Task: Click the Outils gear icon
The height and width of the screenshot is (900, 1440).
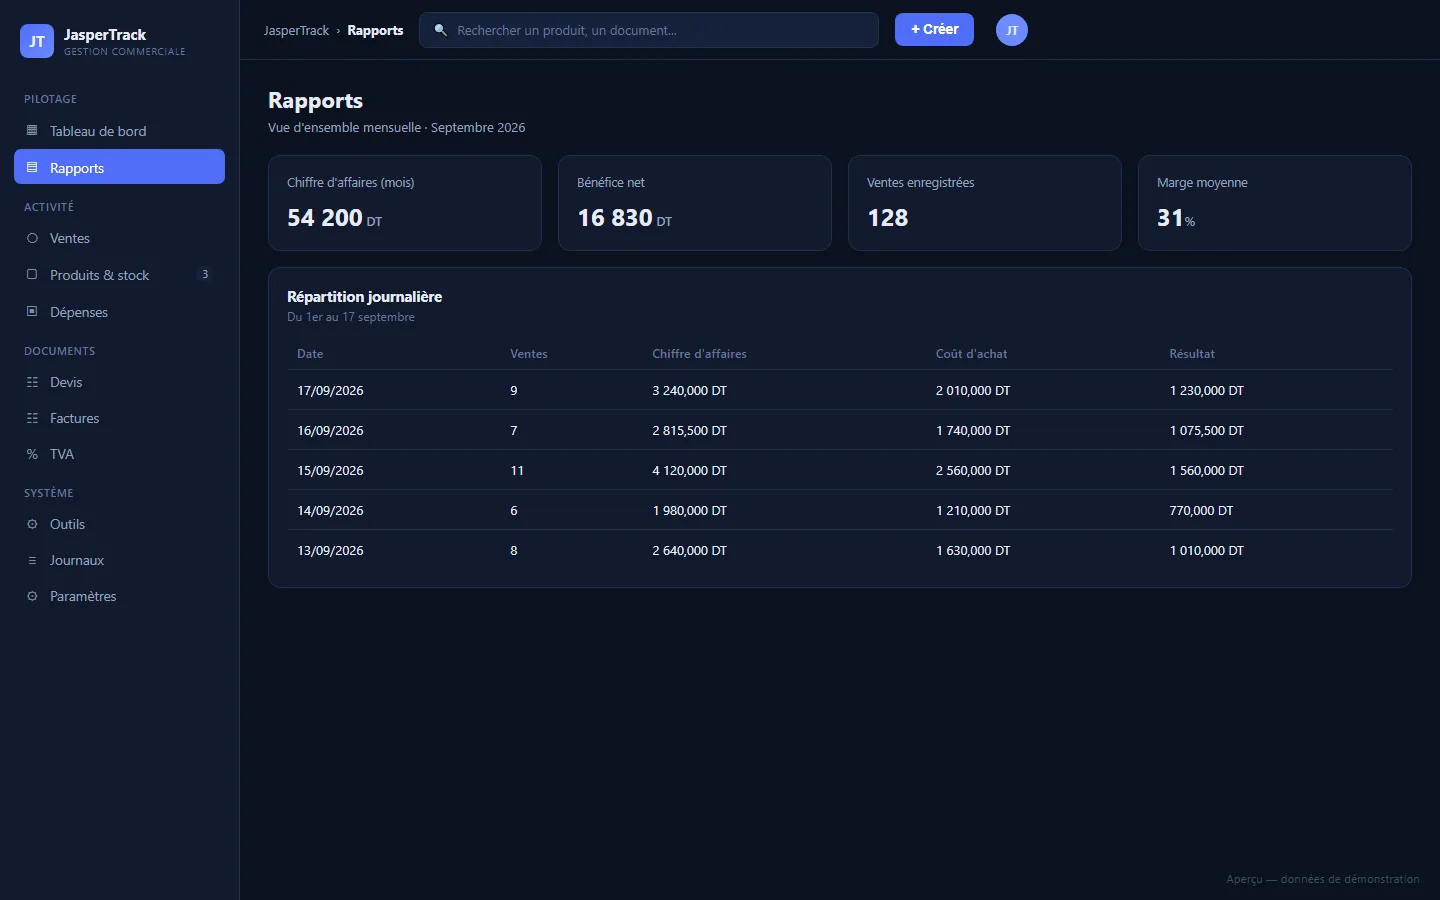Action: [32, 524]
